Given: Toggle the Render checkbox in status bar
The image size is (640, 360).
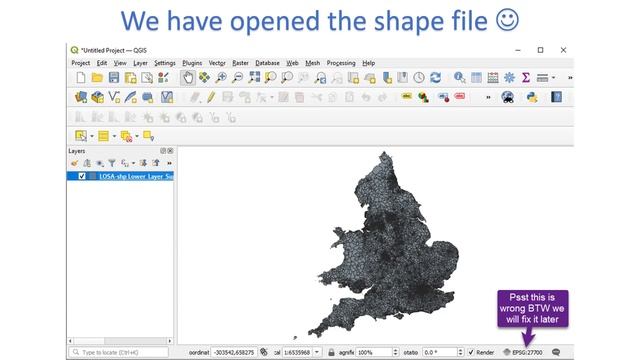Looking at the screenshot, I should [x=471, y=352].
